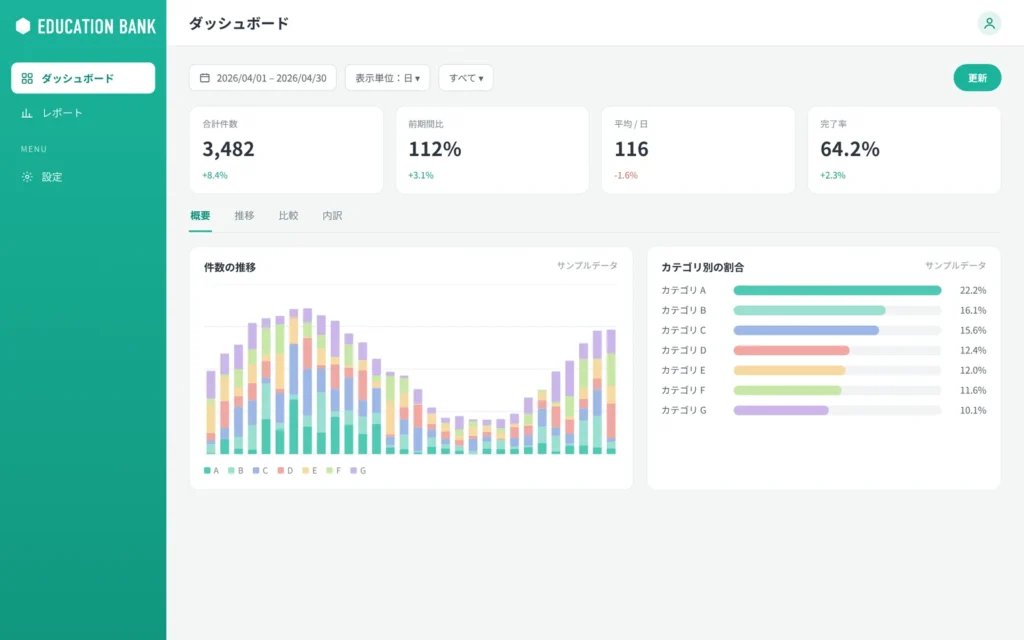Open レポート via its bar chart icon
This screenshot has height=640, width=1024.
click(x=27, y=113)
